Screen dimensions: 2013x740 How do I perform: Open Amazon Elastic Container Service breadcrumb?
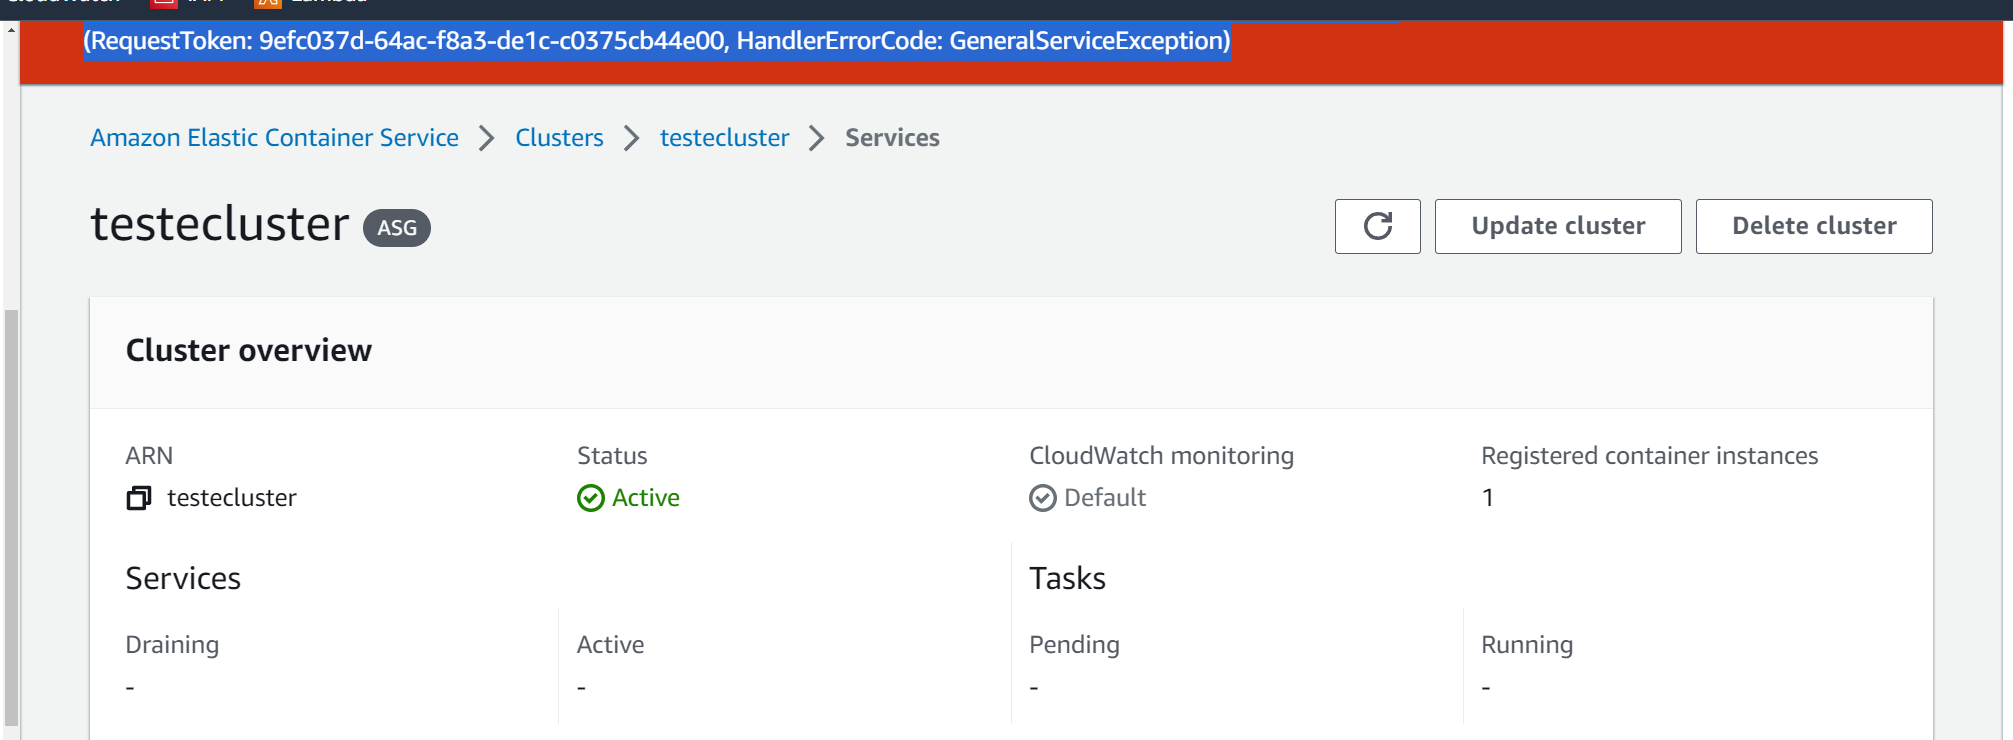[274, 137]
